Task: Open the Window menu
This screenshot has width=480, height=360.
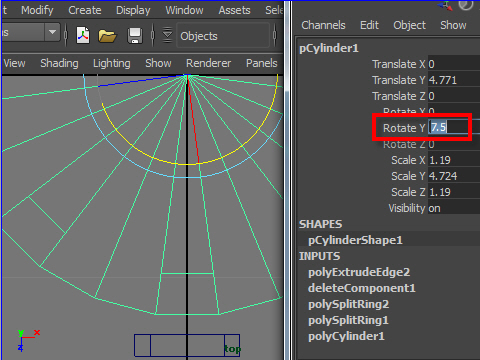Action: pyautogui.click(x=184, y=10)
